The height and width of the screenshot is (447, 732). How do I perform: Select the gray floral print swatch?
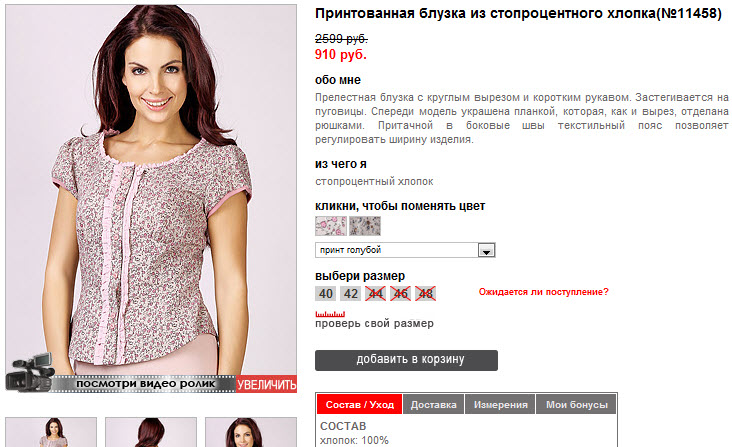pos(365,226)
